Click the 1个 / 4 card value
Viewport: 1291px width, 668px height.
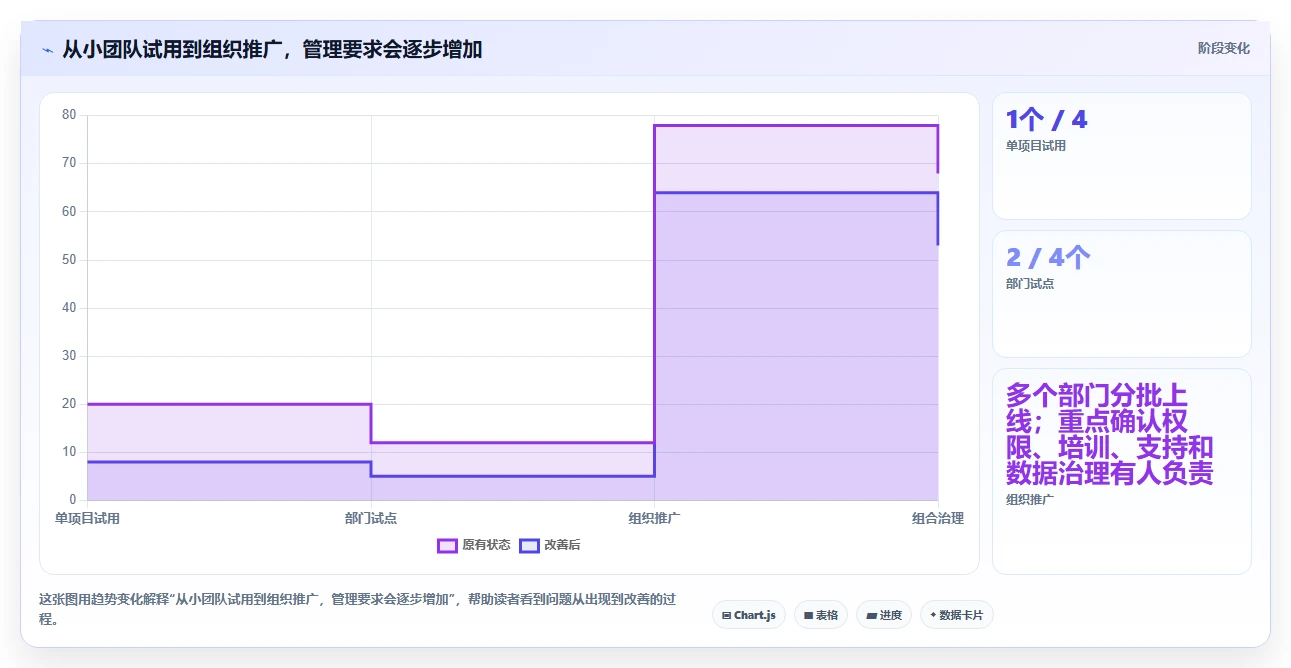pyautogui.click(x=1046, y=120)
